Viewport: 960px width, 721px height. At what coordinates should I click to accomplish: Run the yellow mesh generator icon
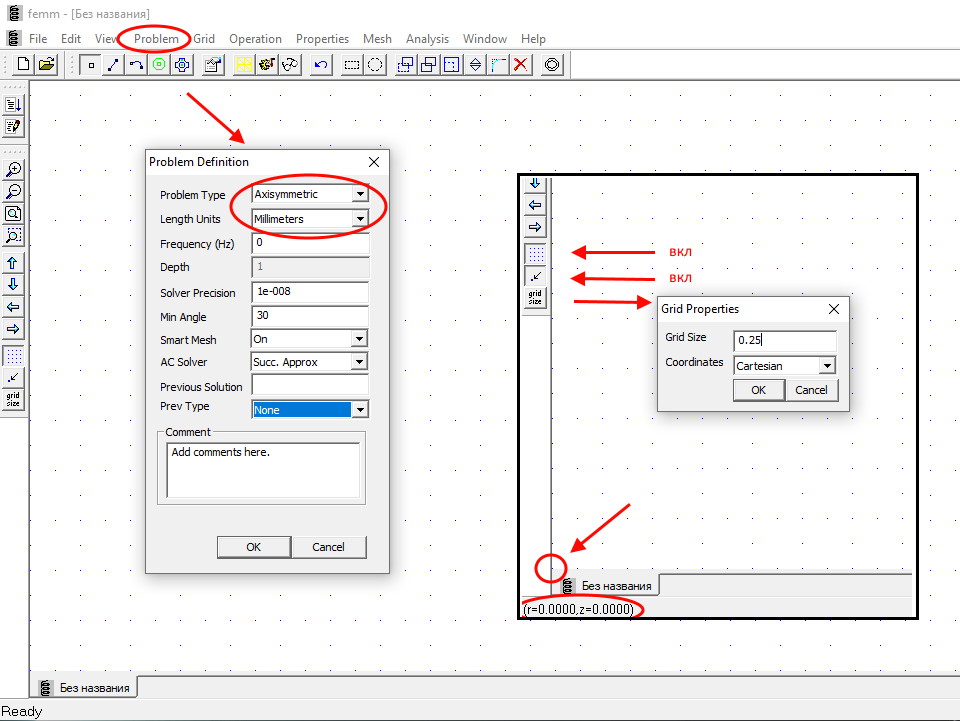pos(244,65)
